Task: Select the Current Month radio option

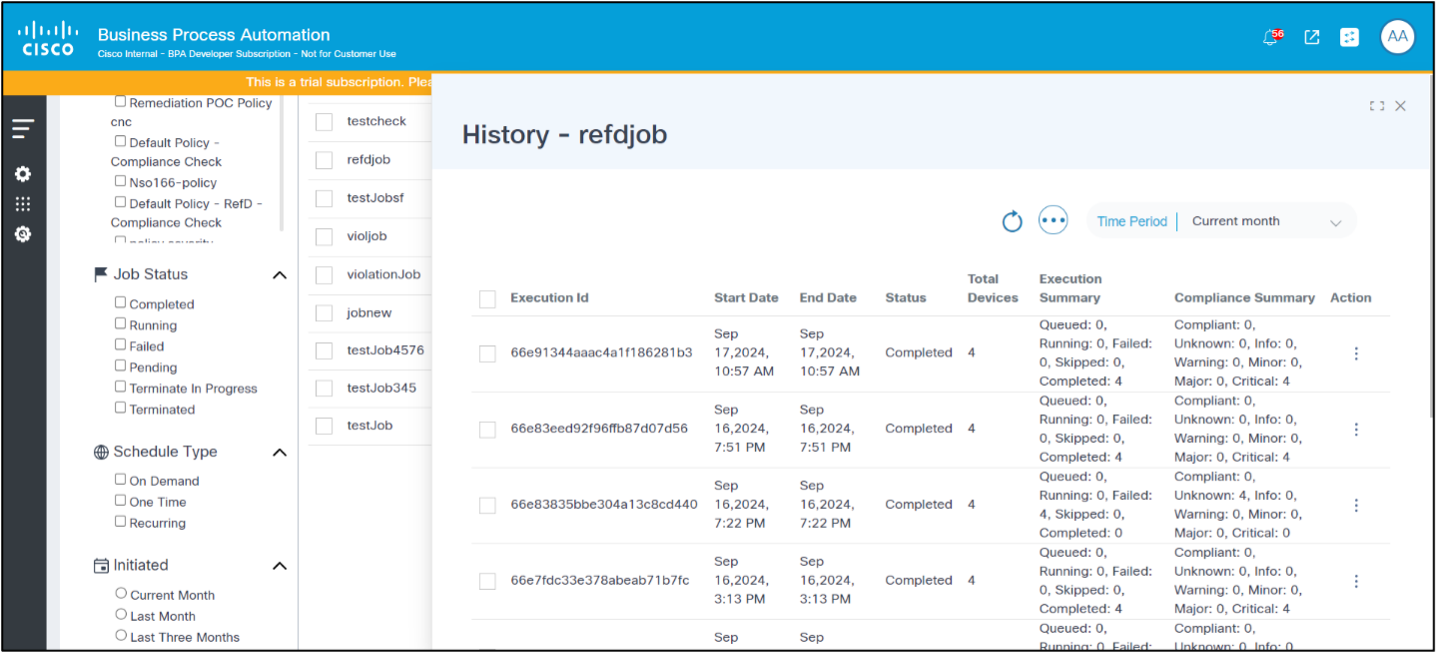Action: (x=121, y=593)
